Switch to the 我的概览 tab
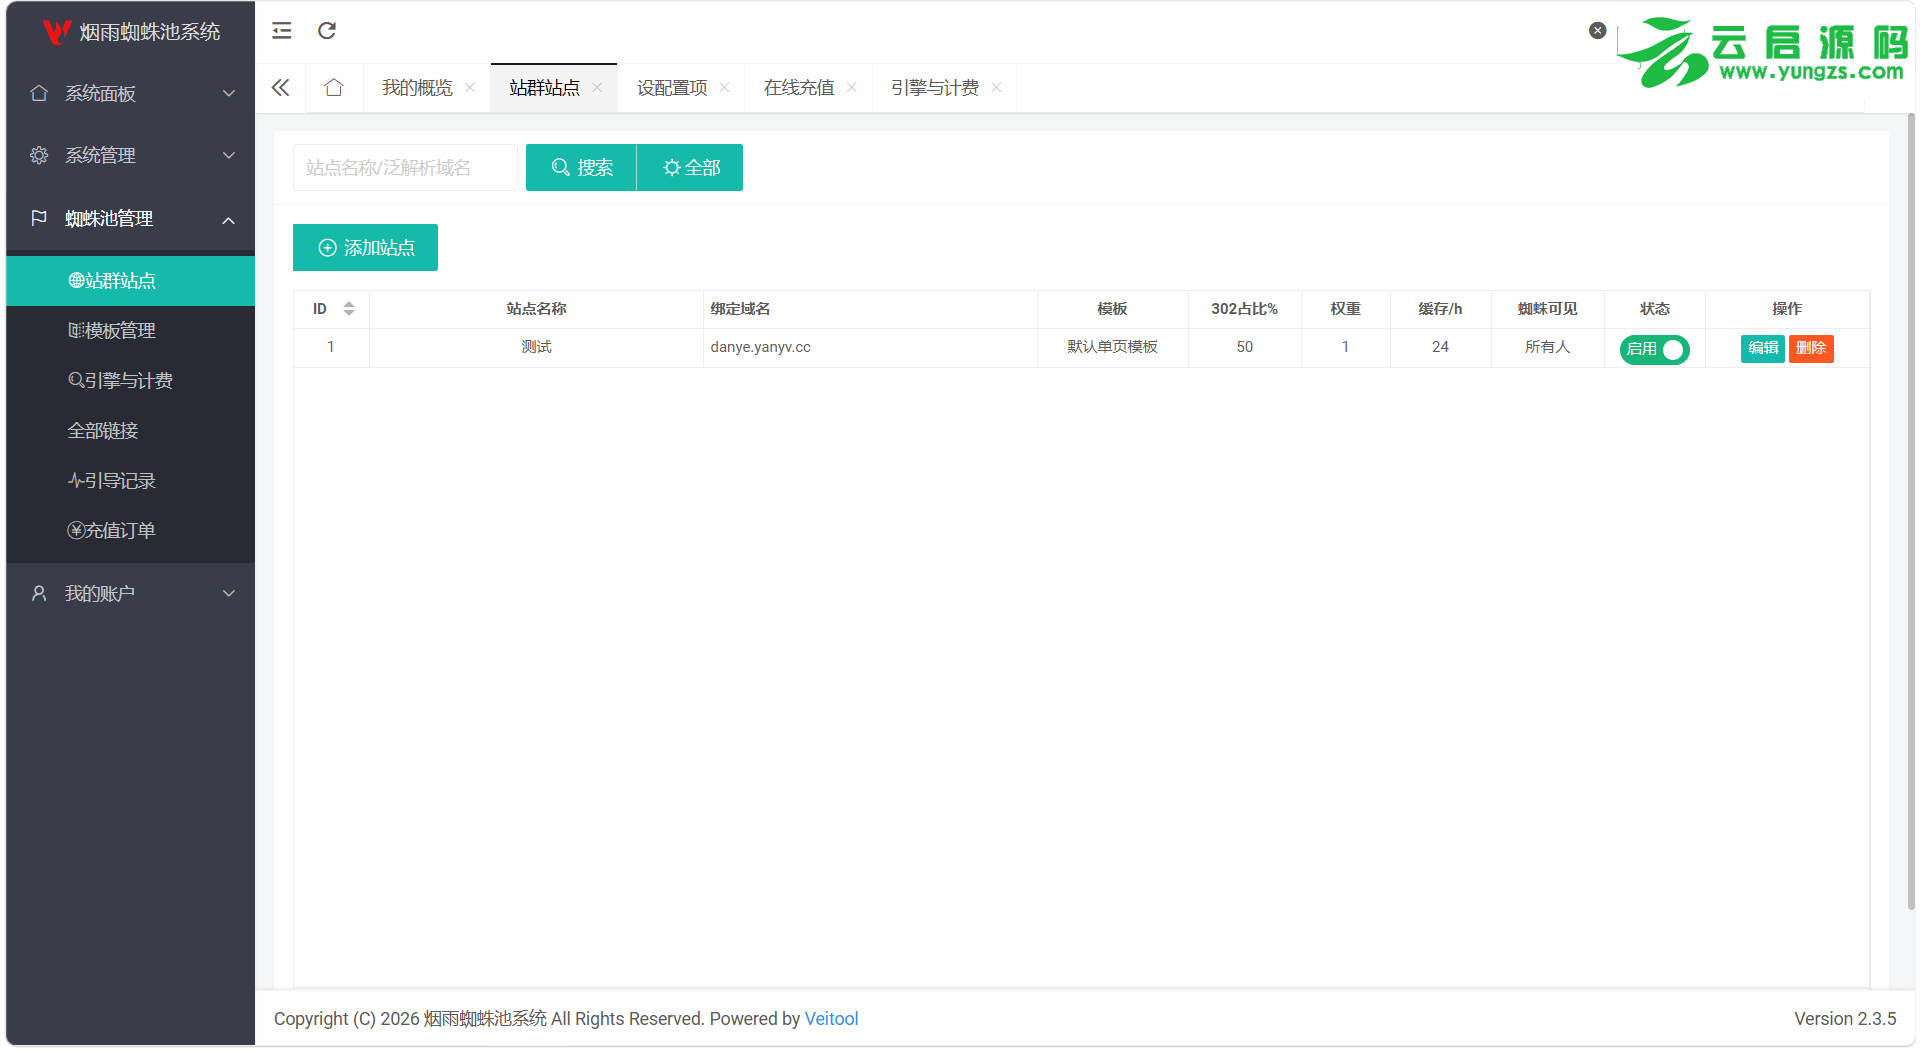 [x=417, y=88]
